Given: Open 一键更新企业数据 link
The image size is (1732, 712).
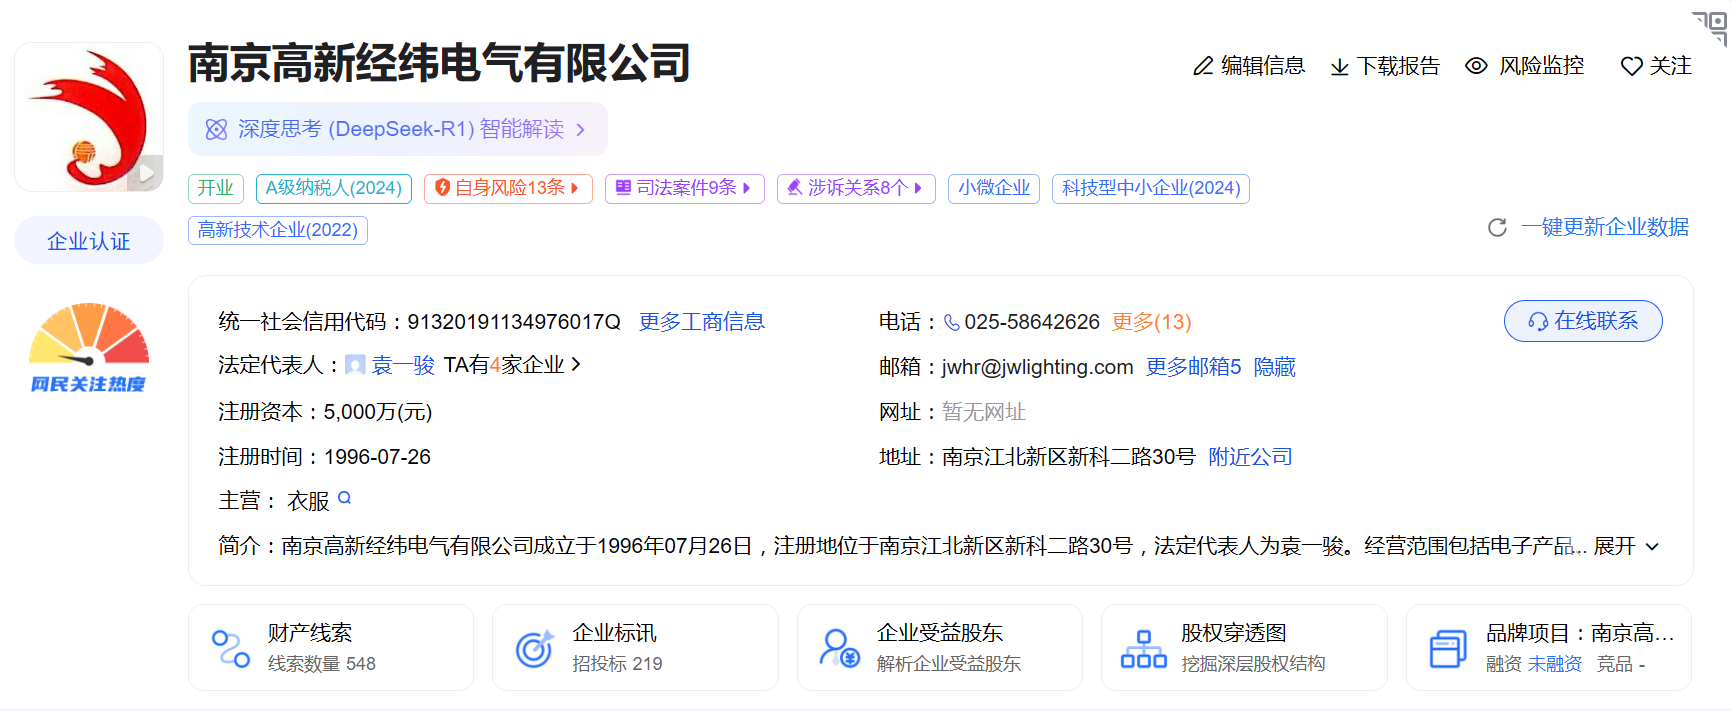Looking at the screenshot, I should tap(1605, 228).
